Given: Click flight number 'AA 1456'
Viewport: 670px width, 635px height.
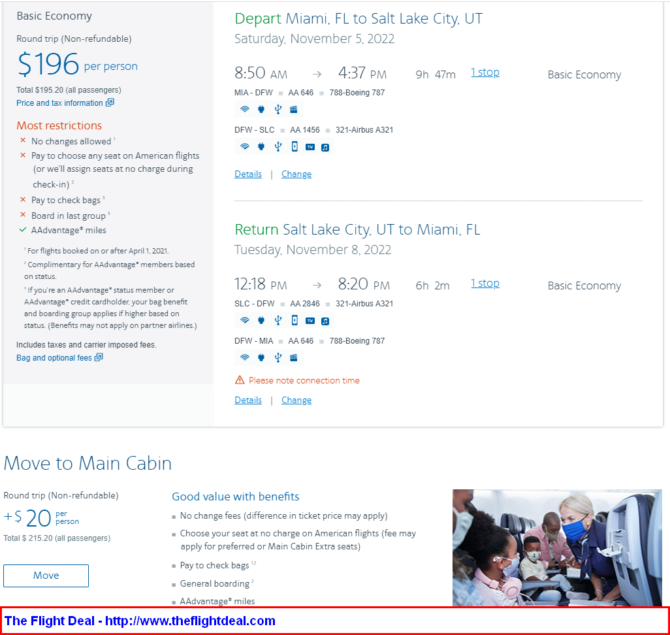Looking at the screenshot, I should click(x=305, y=130).
